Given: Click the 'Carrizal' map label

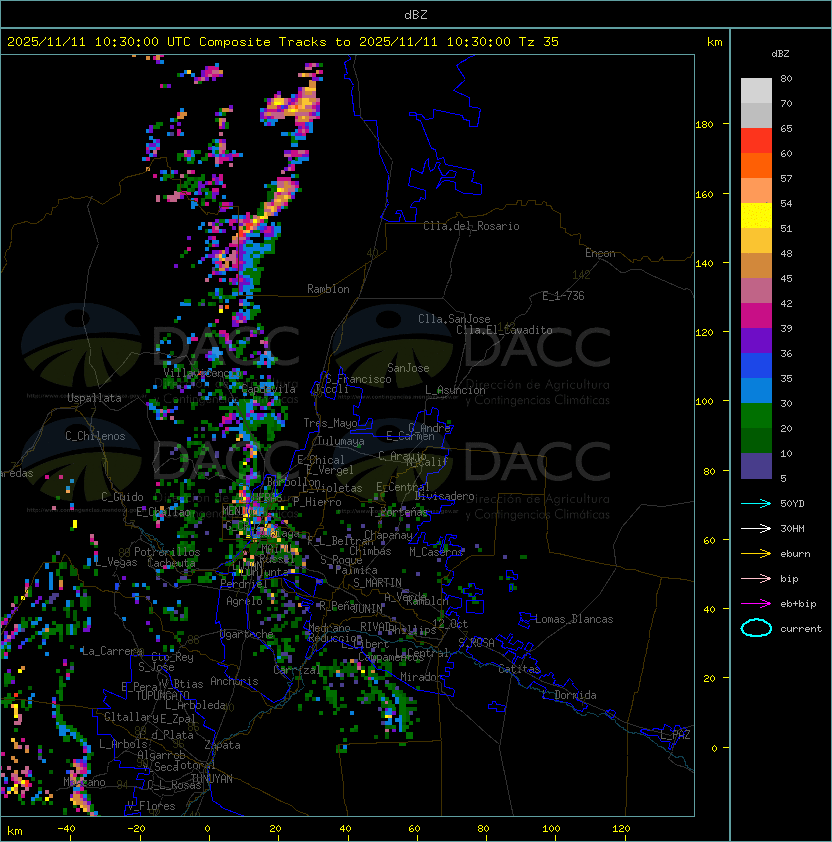Looking at the screenshot, I should click(x=297, y=670).
